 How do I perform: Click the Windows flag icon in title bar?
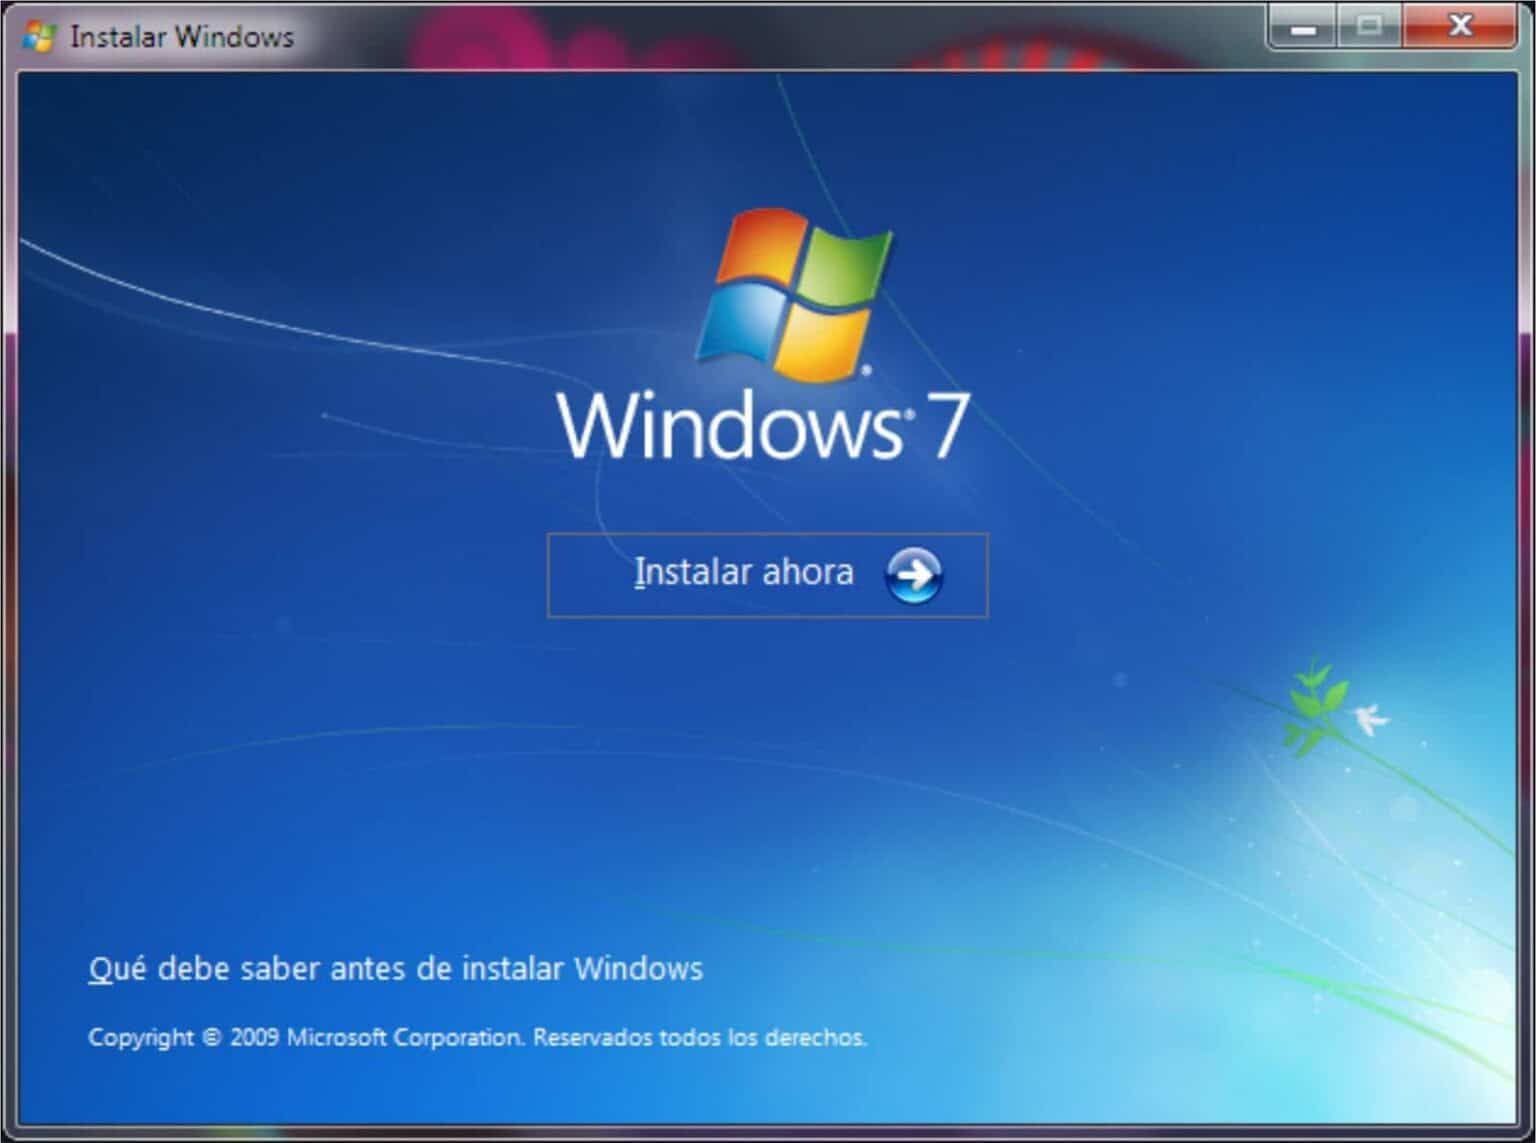(38, 37)
